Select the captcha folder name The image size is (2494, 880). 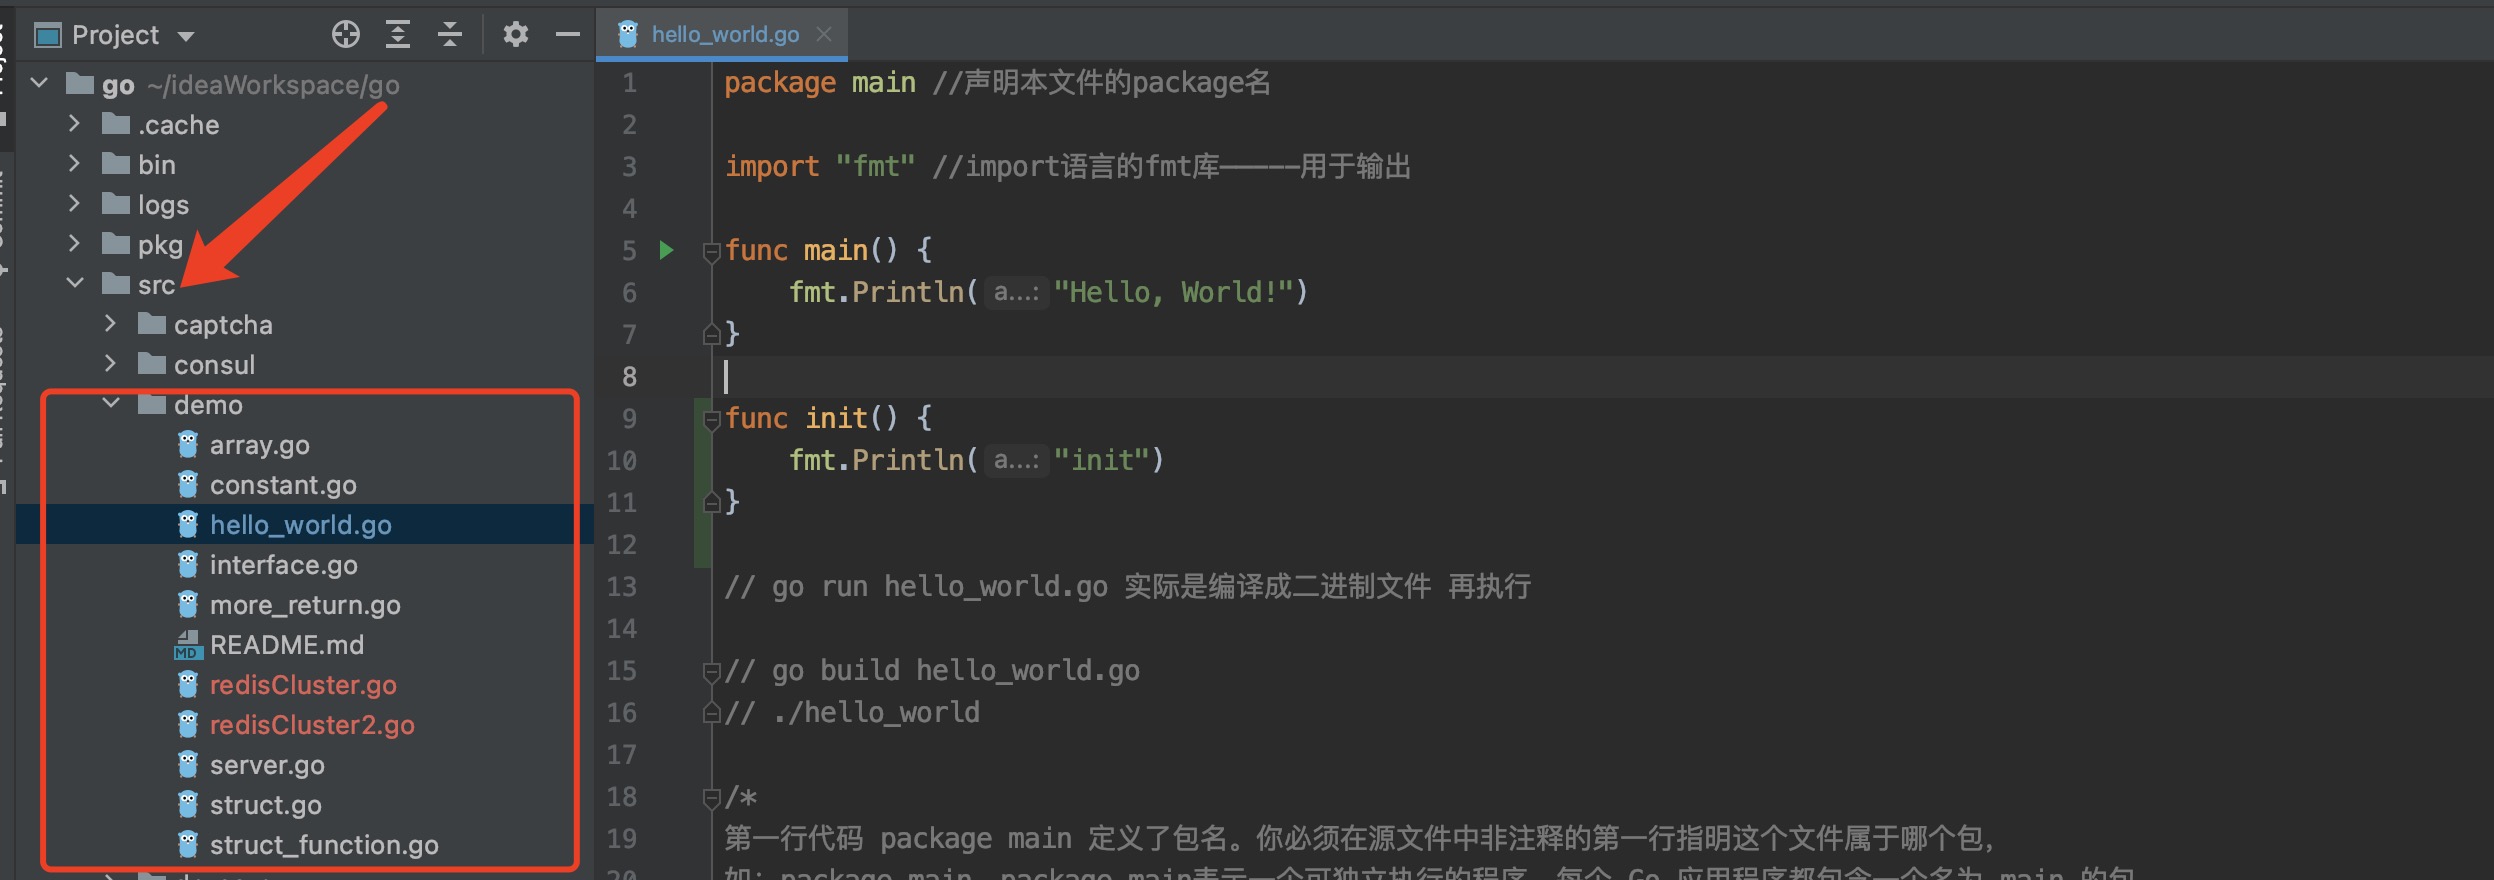[x=223, y=325]
